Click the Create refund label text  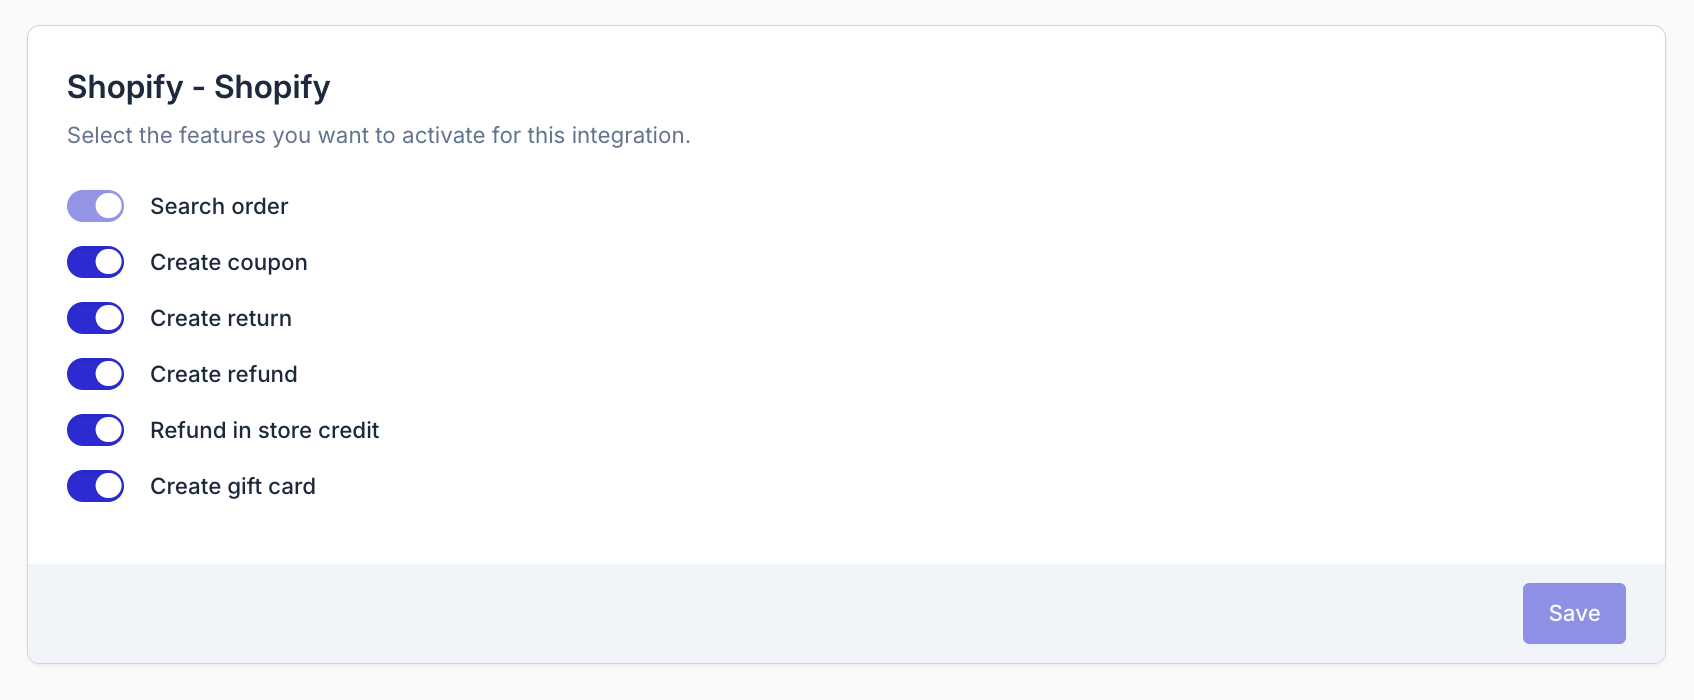point(224,374)
